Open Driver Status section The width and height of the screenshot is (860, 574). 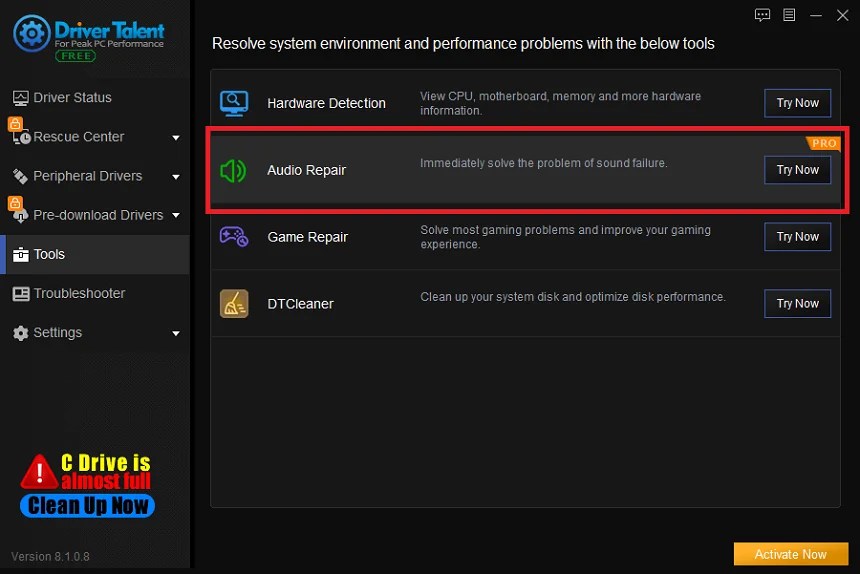pos(95,98)
